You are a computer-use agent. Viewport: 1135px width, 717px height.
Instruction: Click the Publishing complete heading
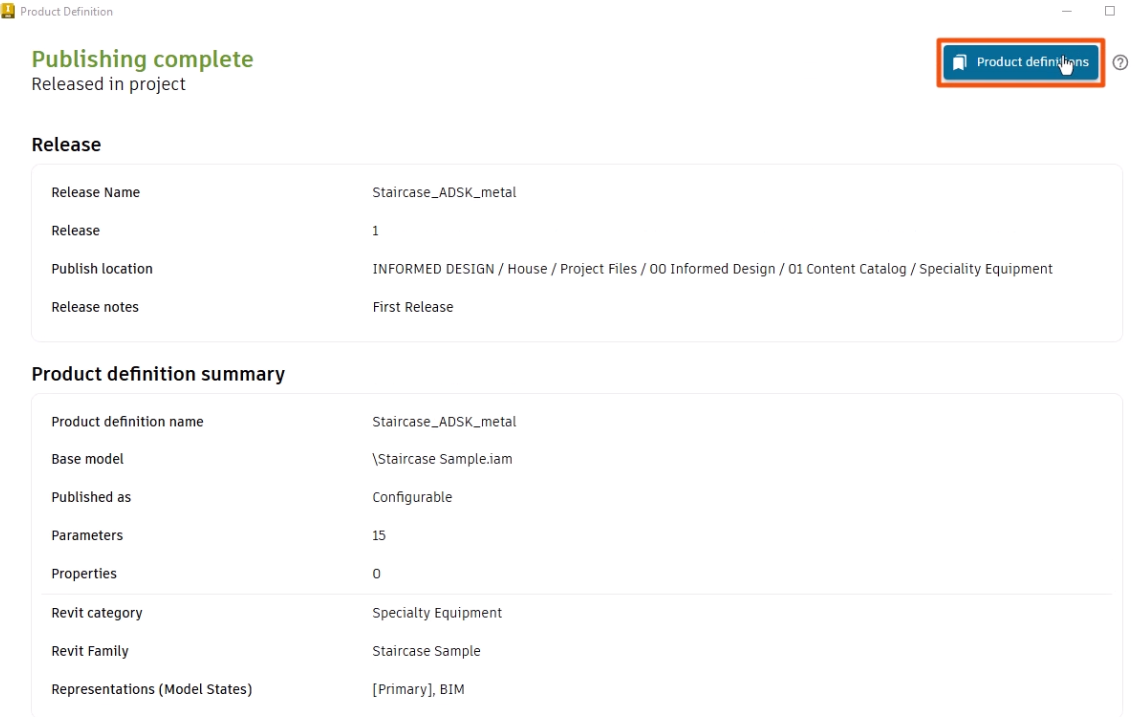[142, 60]
